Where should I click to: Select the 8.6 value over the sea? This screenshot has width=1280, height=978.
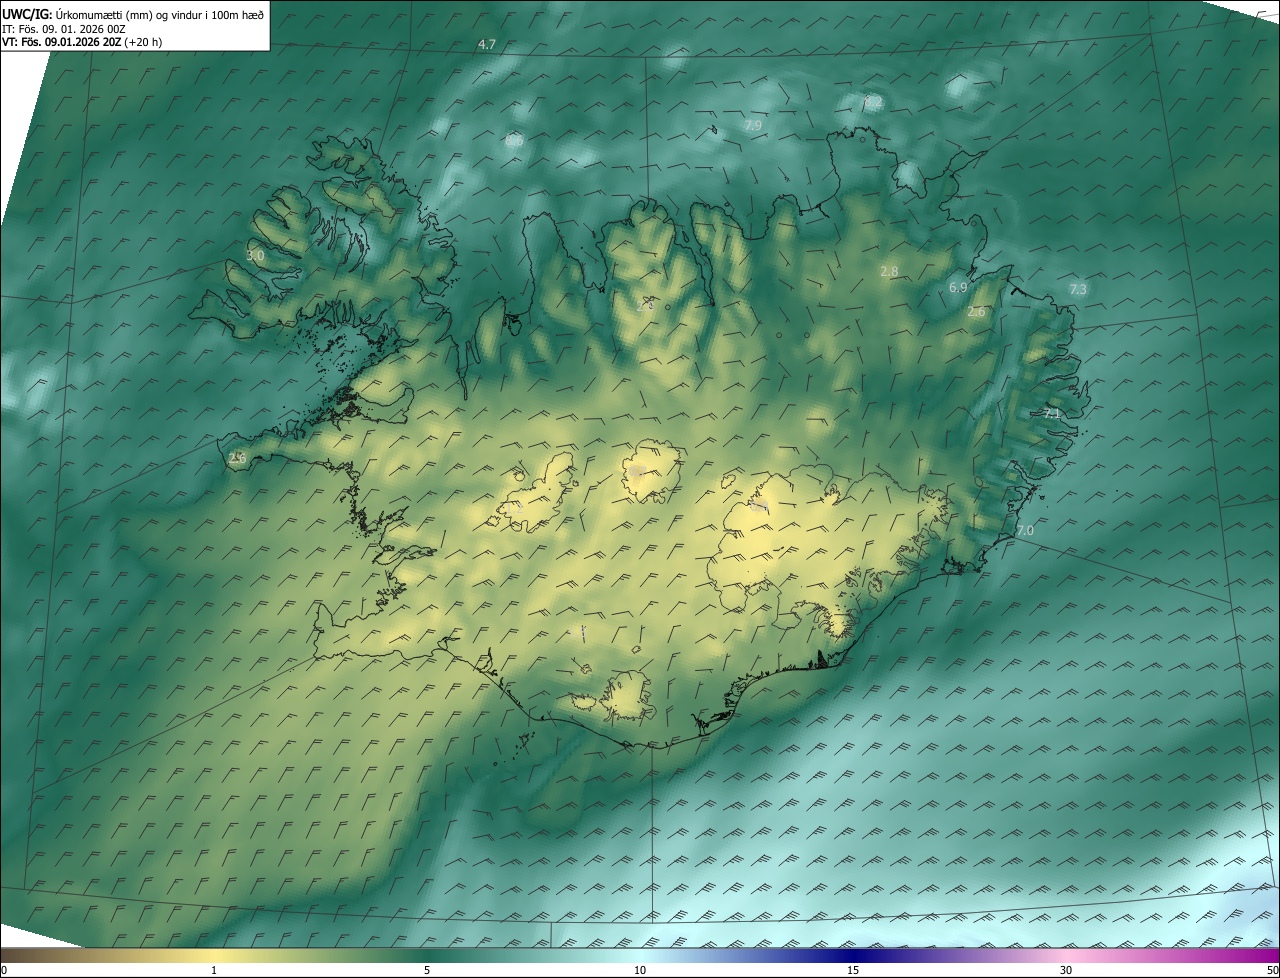click(x=514, y=141)
